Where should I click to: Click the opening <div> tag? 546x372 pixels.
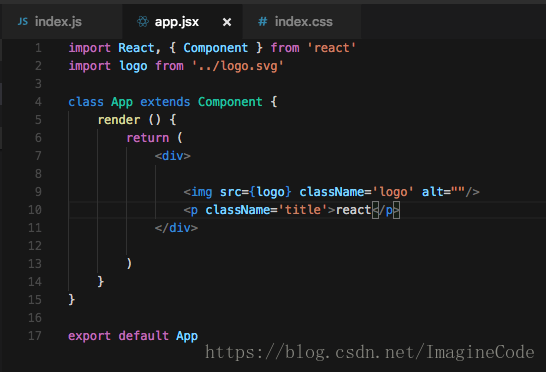173,156
